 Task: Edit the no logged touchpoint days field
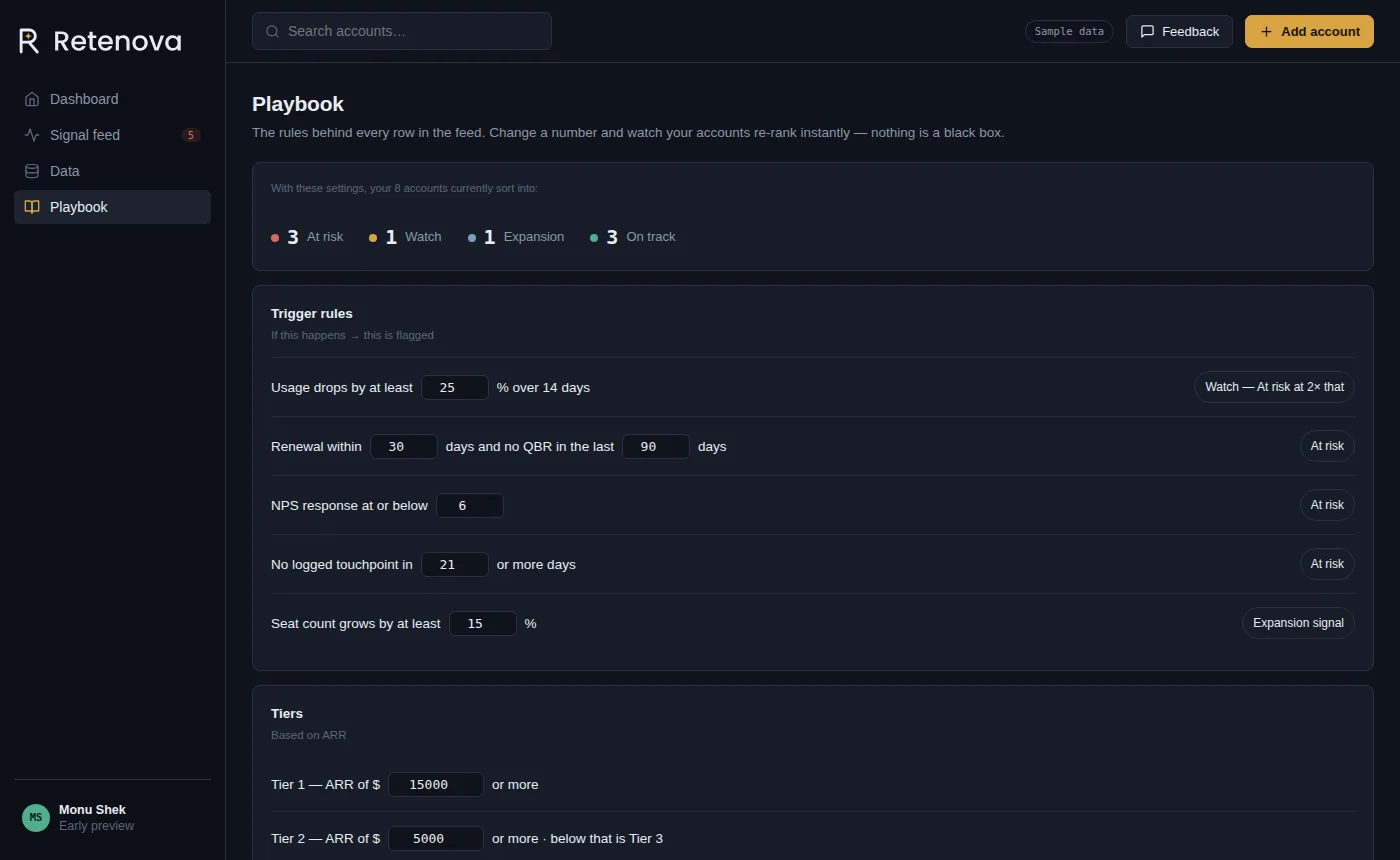point(455,564)
